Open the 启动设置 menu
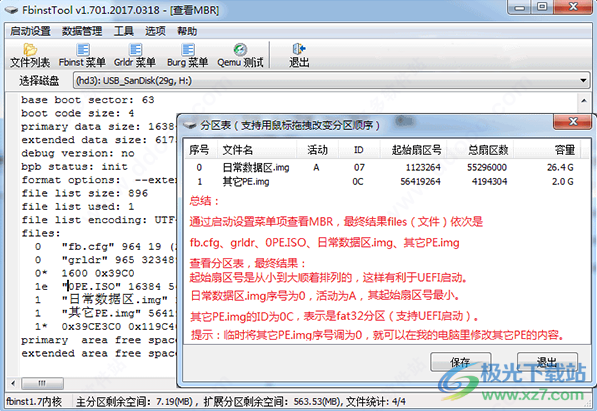597x411 pixels. tap(30, 31)
